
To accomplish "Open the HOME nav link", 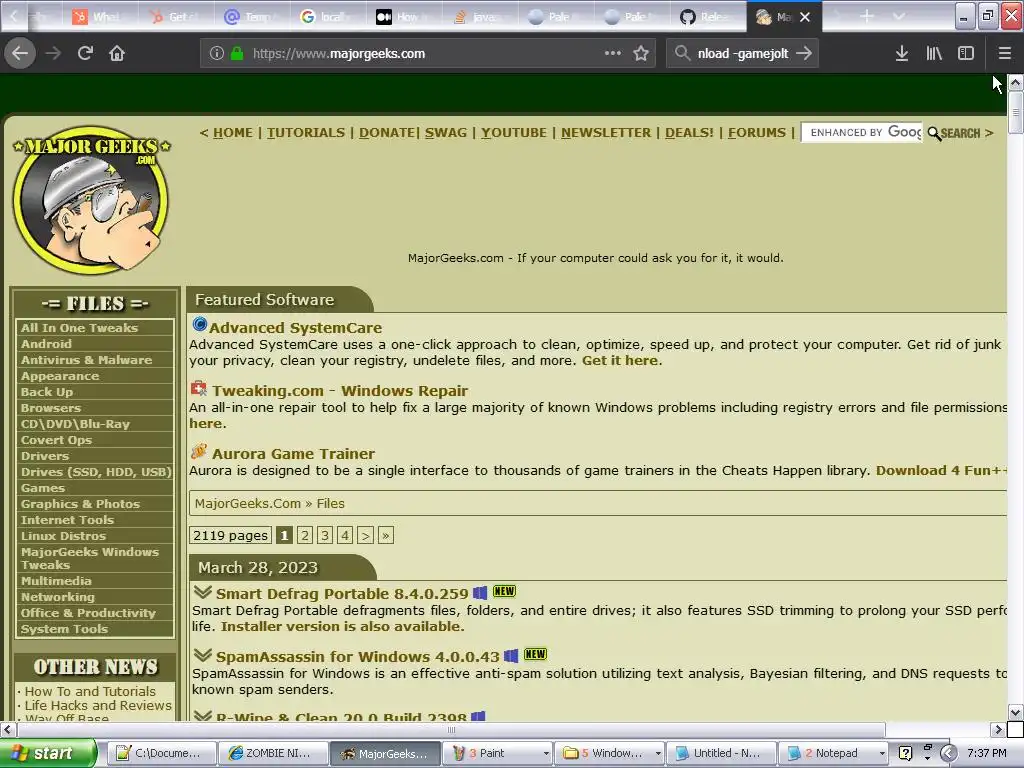I will coord(232,133).
